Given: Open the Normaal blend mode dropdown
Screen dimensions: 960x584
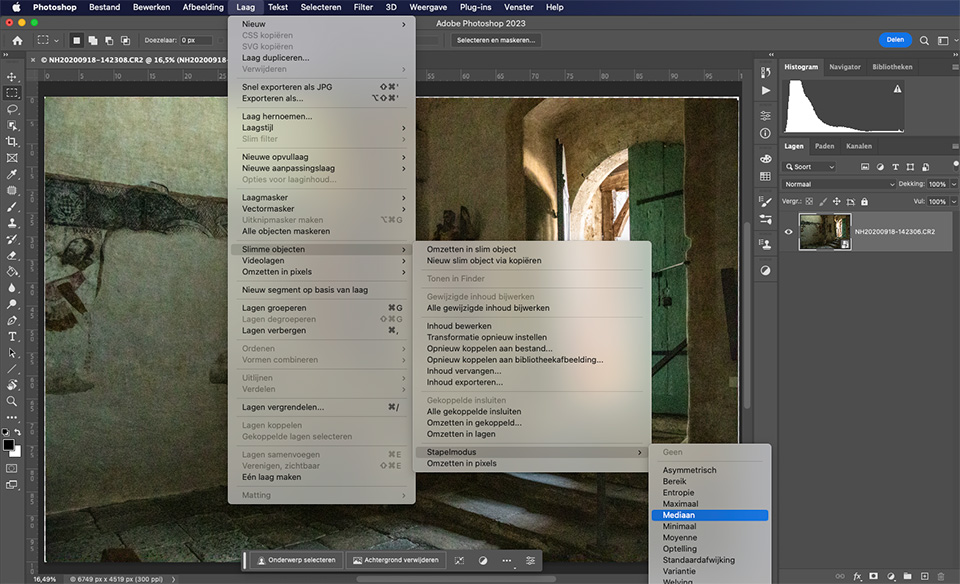Looking at the screenshot, I should [x=839, y=184].
